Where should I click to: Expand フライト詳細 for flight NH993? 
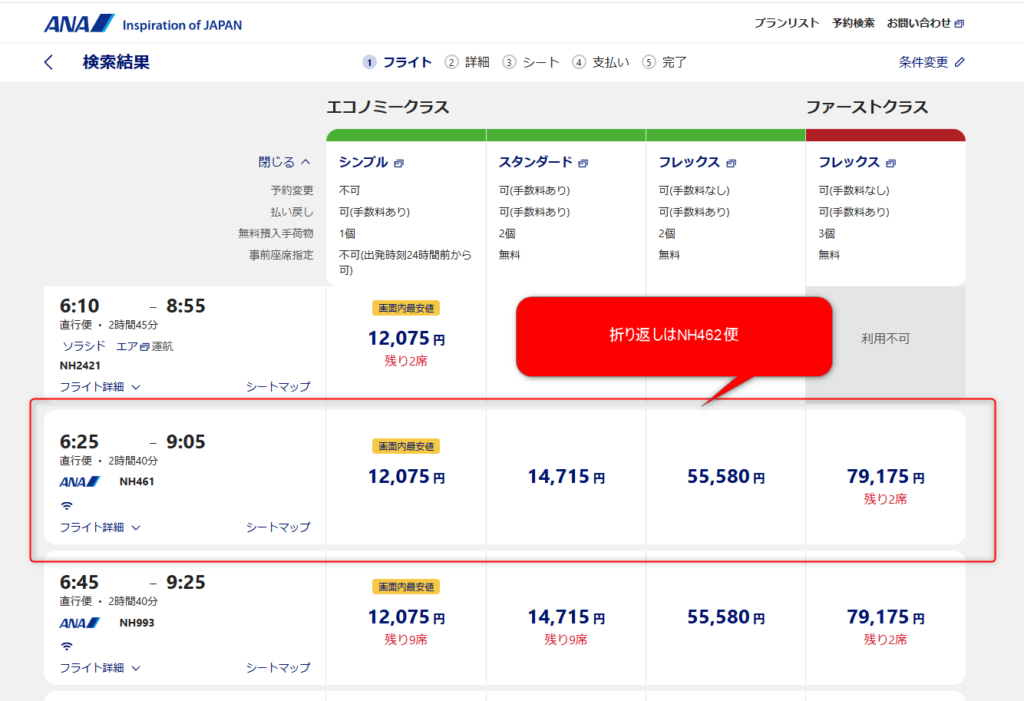(100, 667)
